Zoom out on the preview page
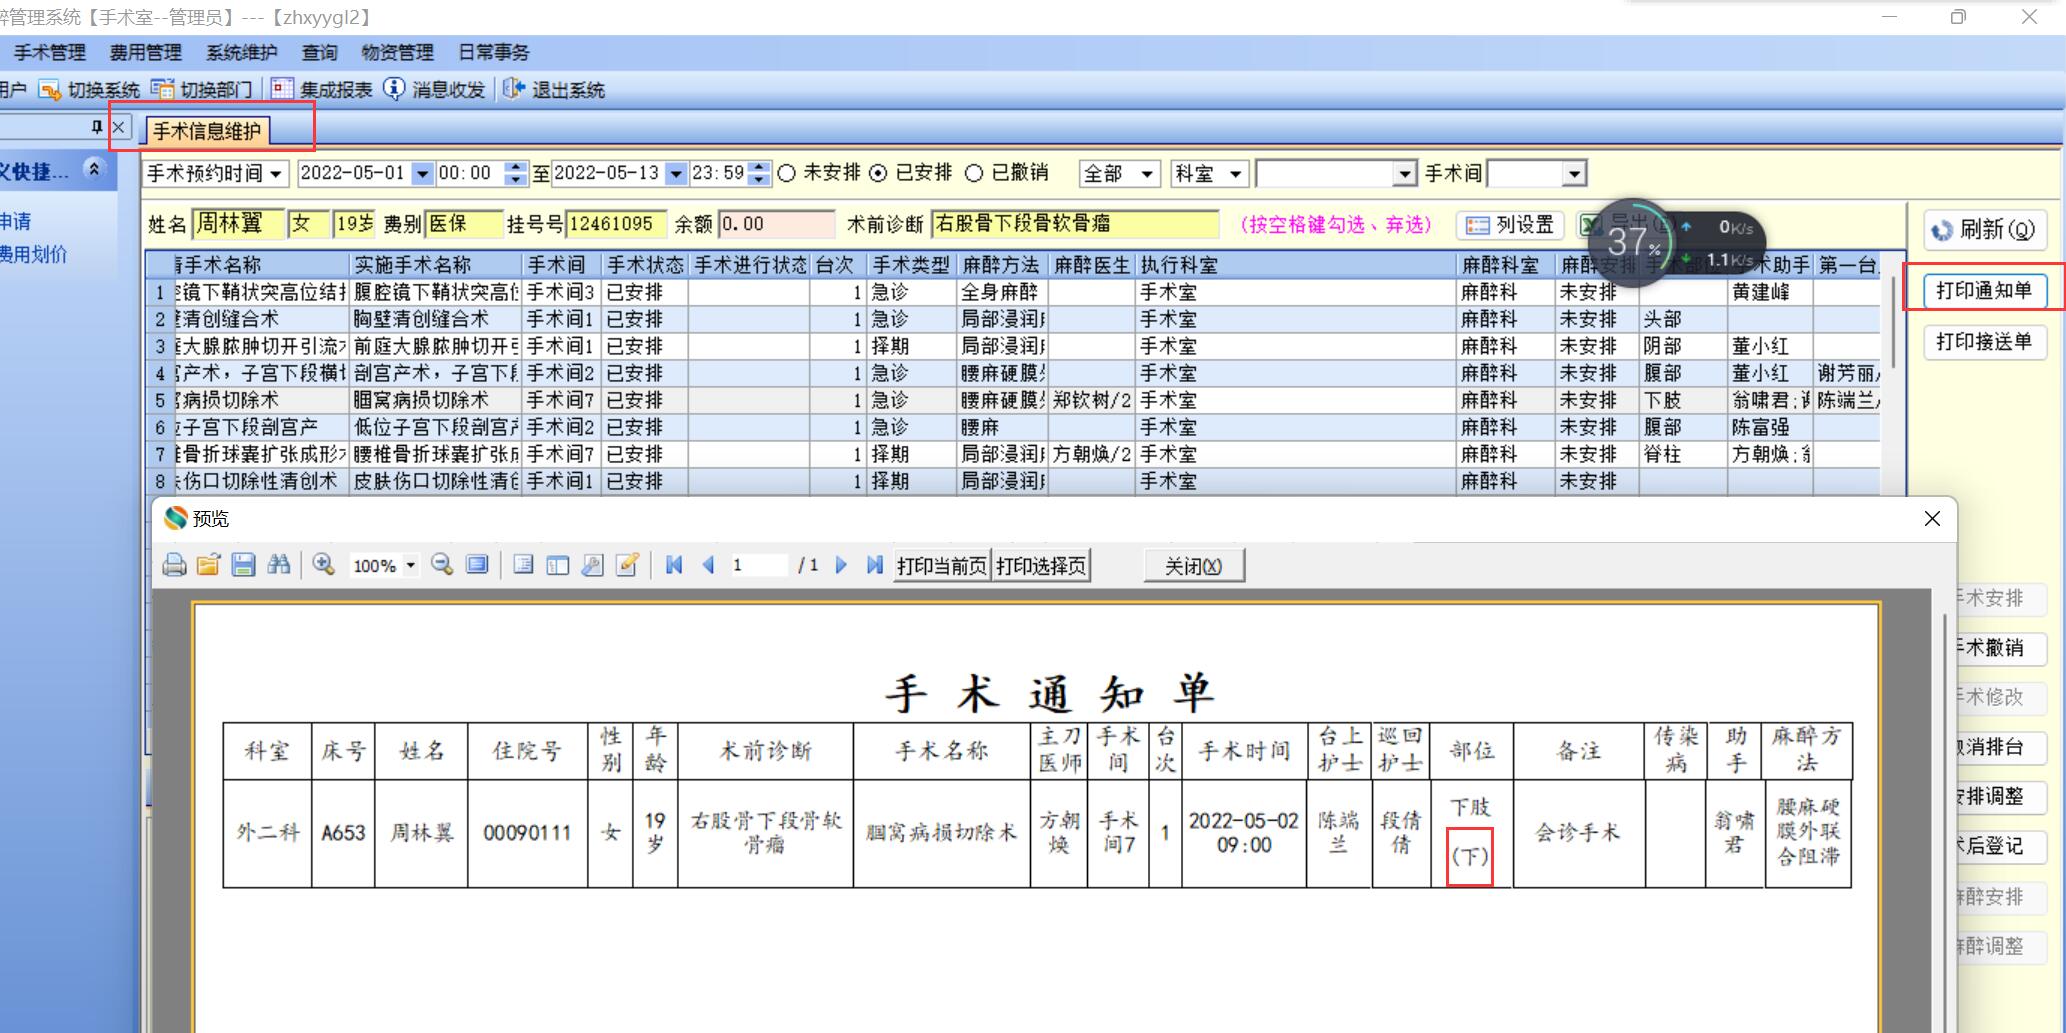This screenshot has height=1033, width=2066. pos(442,565)
